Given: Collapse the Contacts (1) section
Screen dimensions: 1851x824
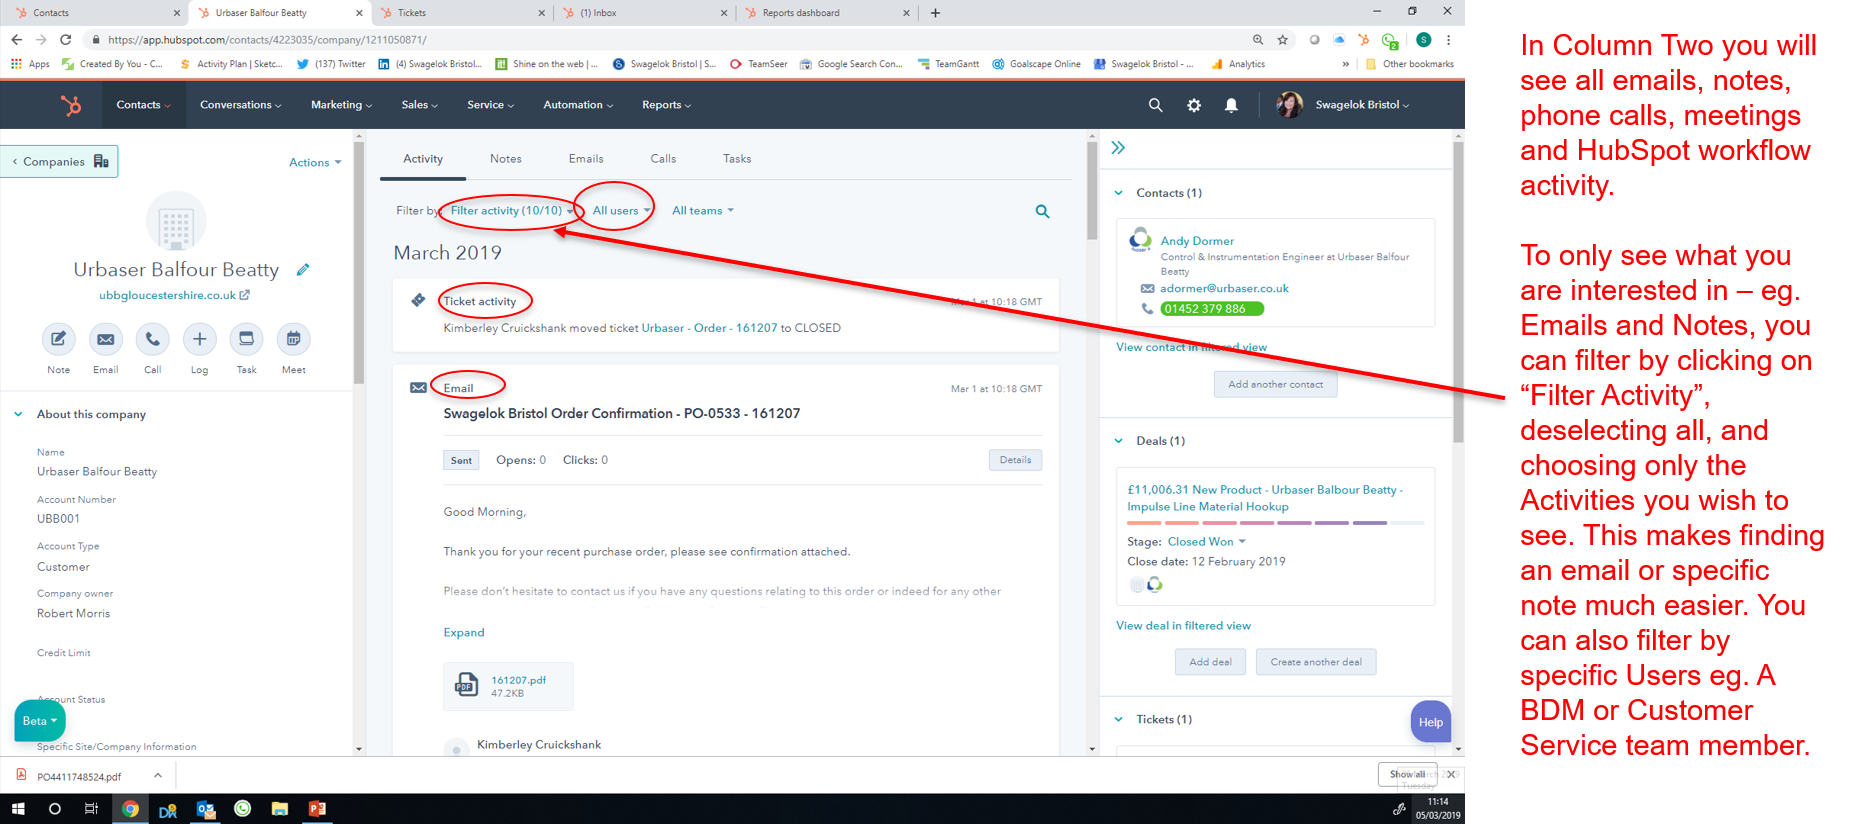Looking at the screenshot, I should click(x=1118, y=193).
